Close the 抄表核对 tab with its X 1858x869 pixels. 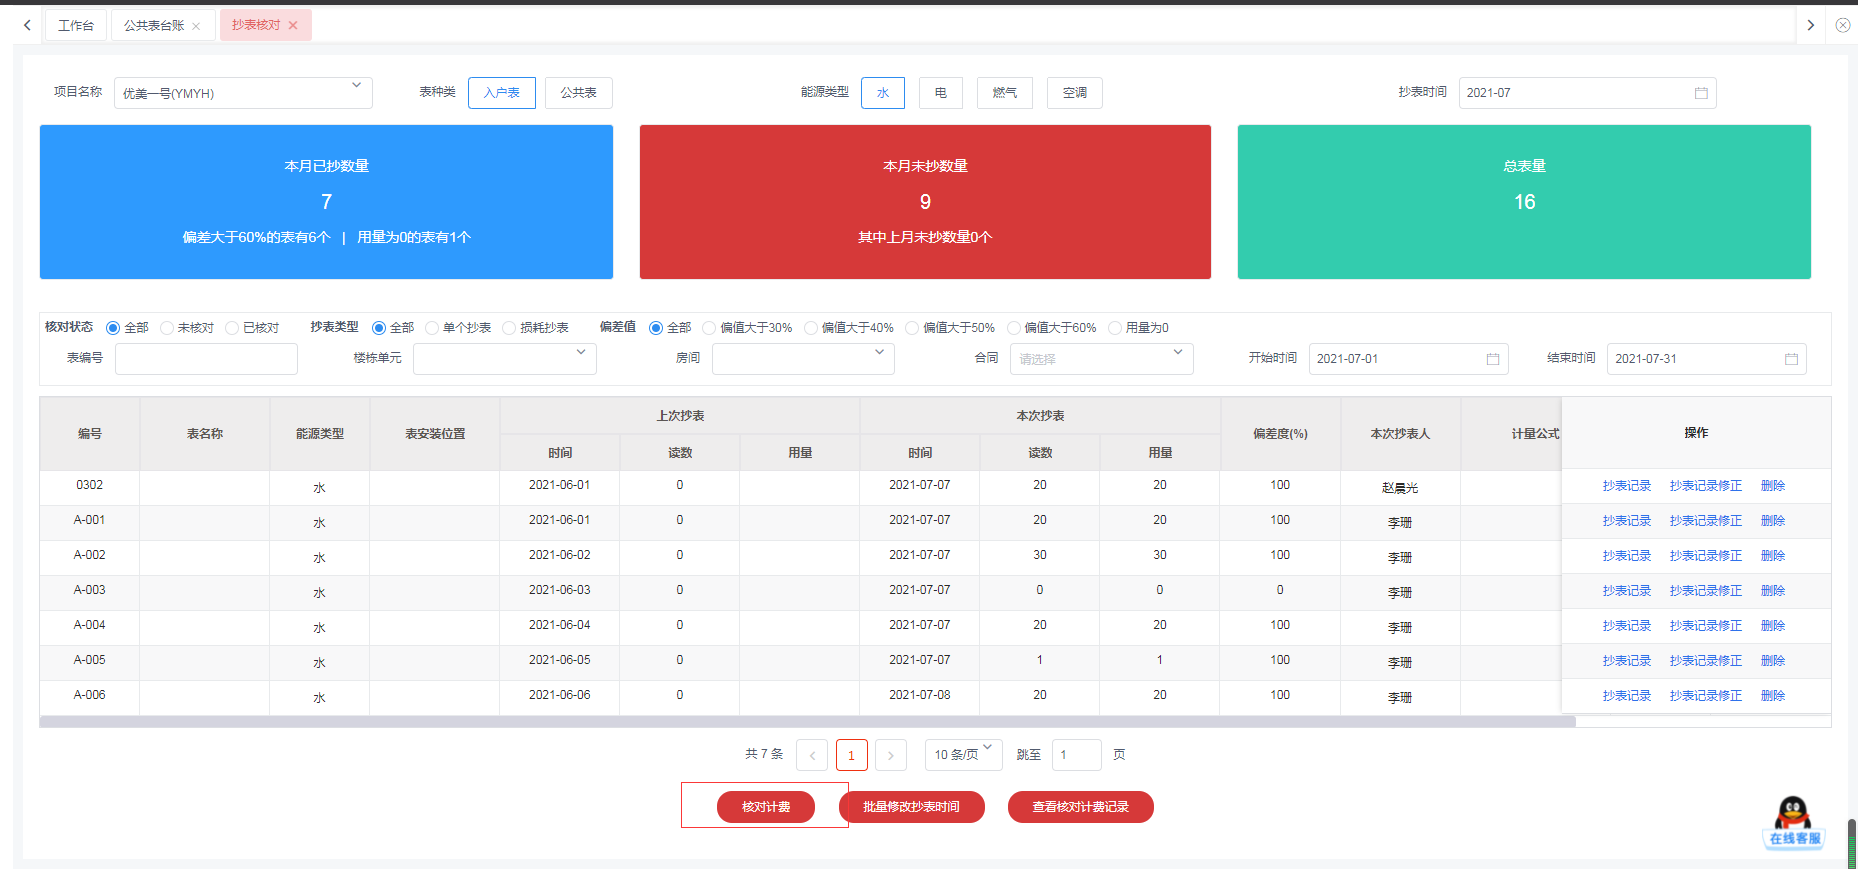tap(293, 25)
